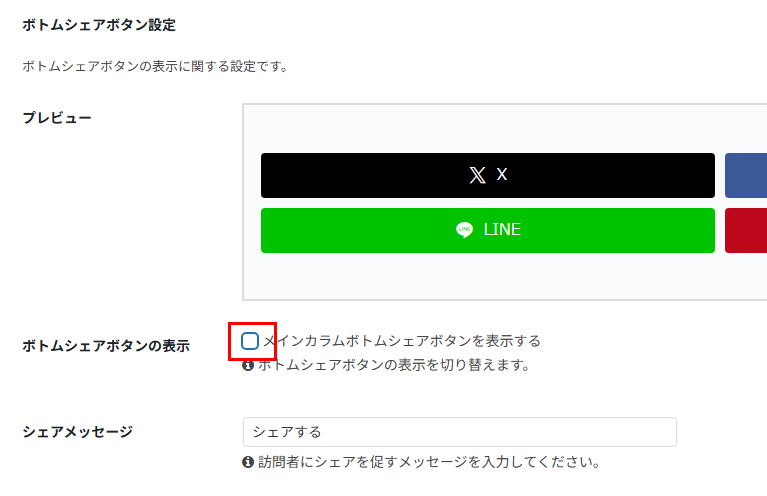Enable the メインカラムボトムシェアボタンを表示する checkbox
Screen dimensions: 767x496
click(x=250, y=342)
